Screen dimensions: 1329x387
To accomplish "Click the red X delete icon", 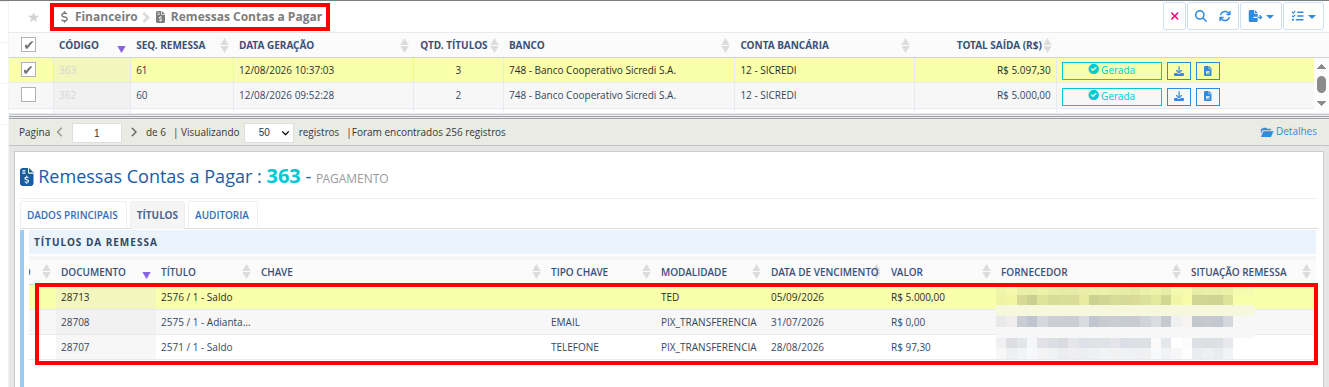I will click(1174, 17).
